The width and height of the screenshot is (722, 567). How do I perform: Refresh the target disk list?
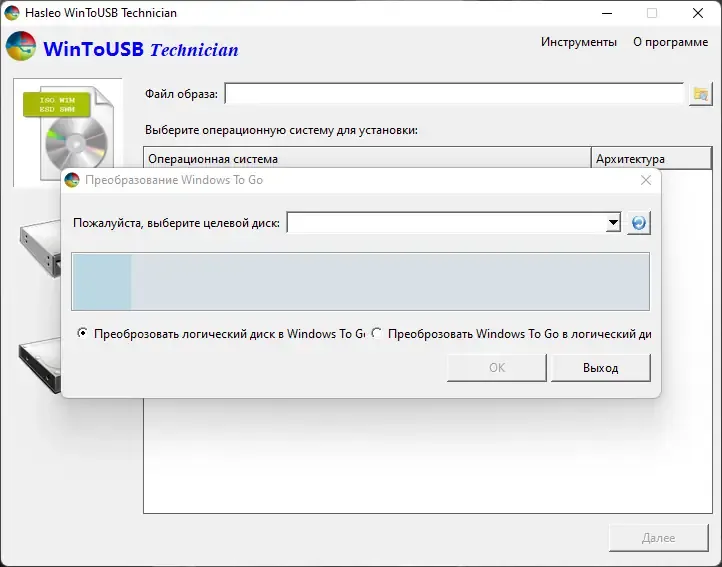639,223
